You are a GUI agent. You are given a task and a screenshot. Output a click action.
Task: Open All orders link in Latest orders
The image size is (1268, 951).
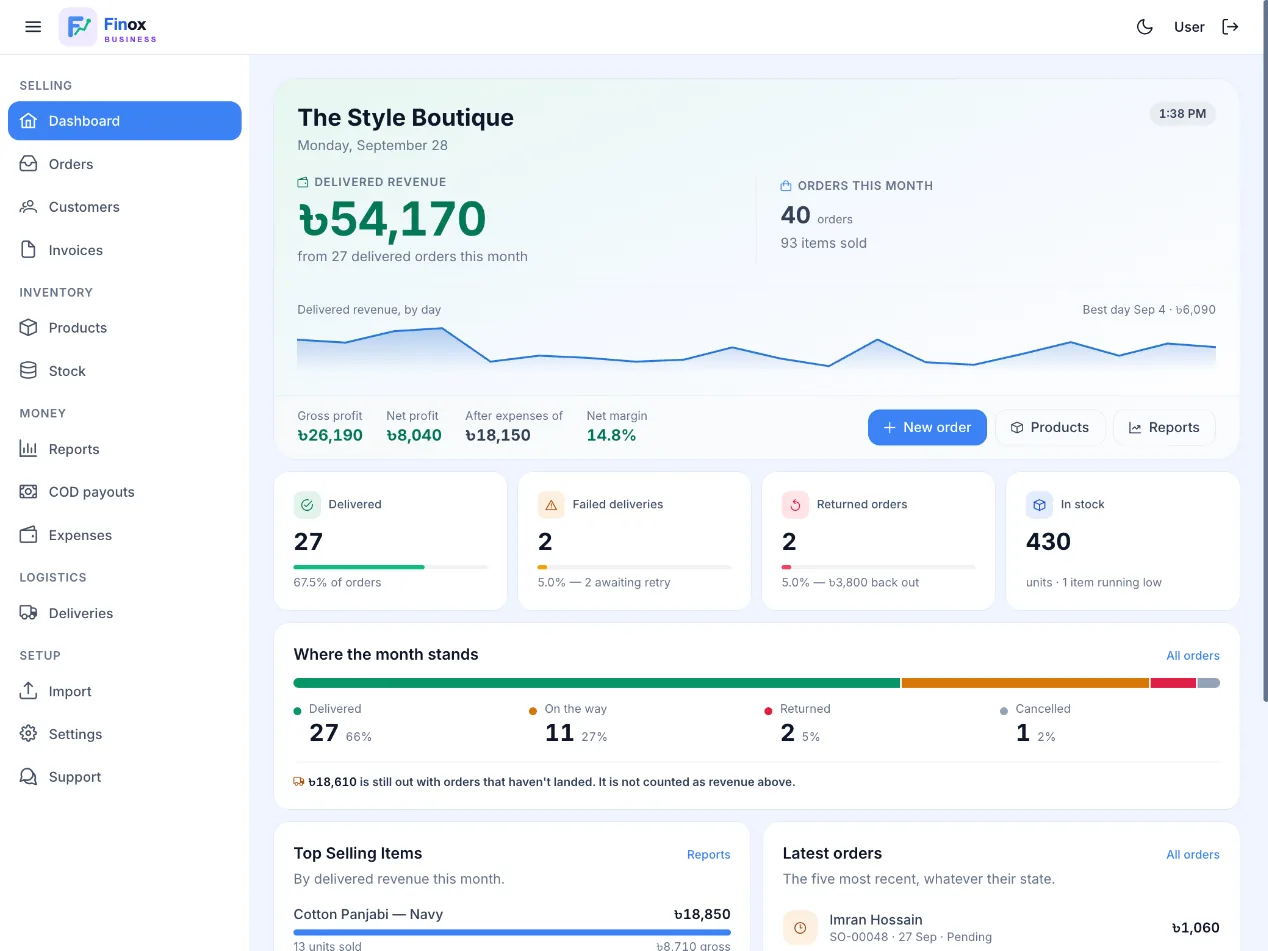coord(1193,855)
